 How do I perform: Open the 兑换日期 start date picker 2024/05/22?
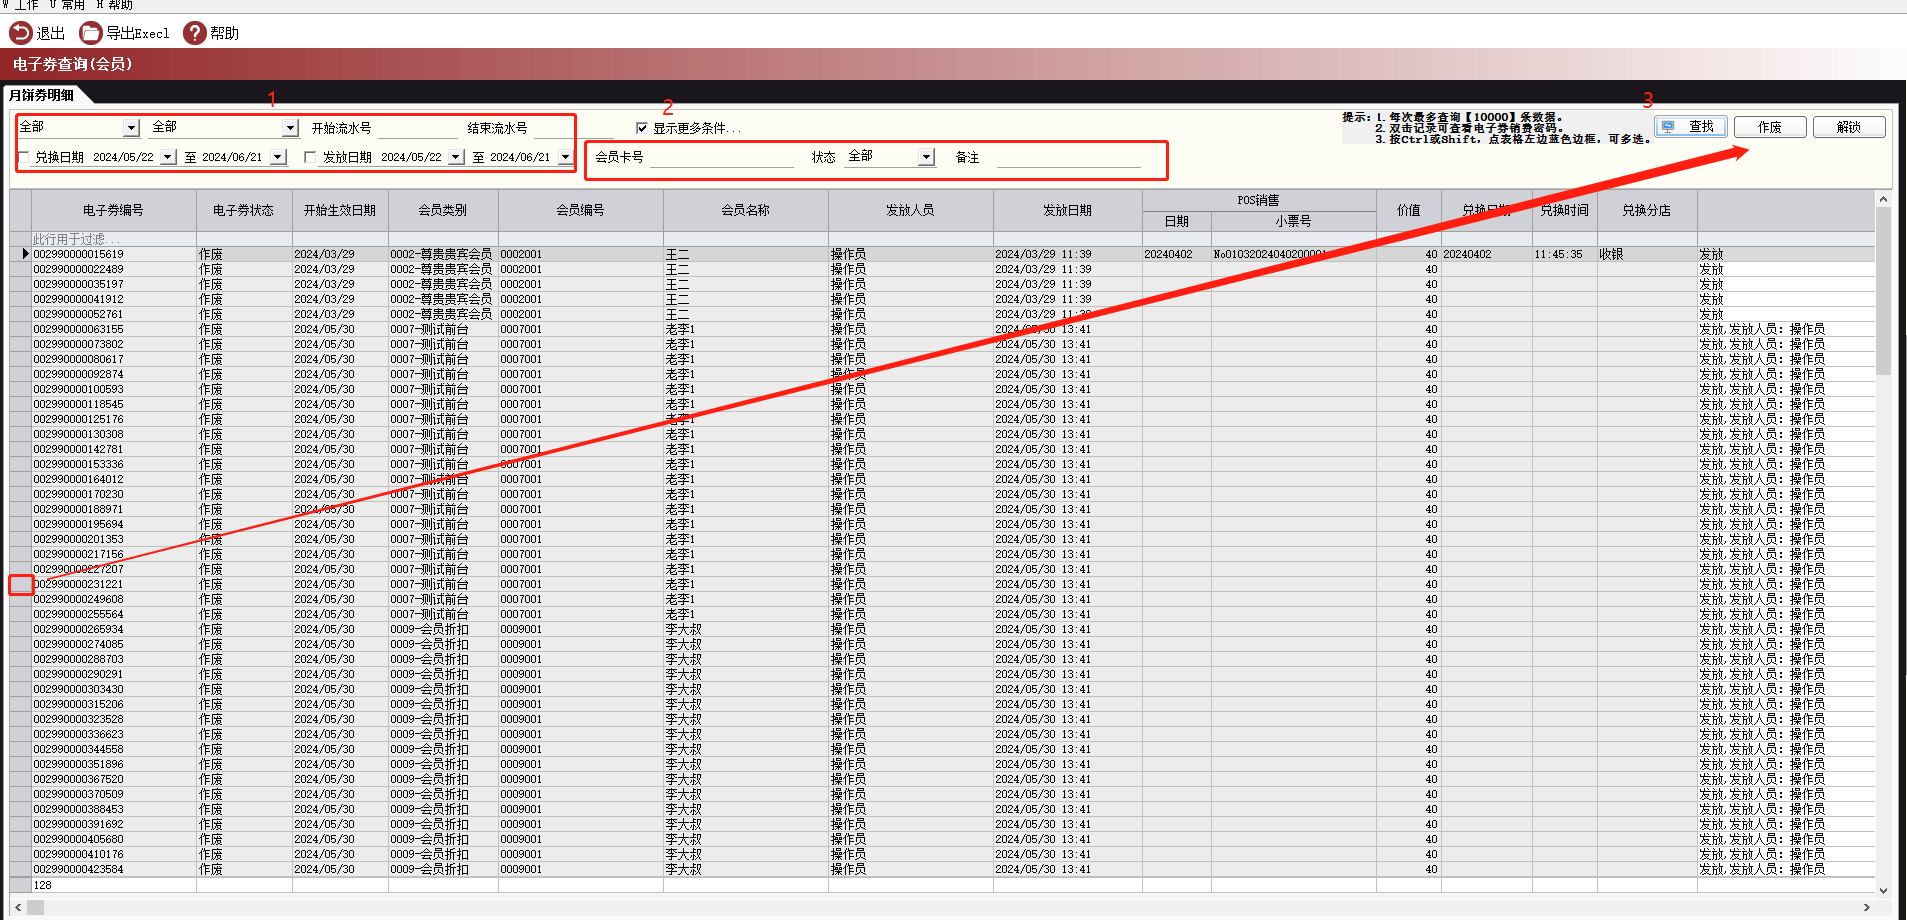click(168, 157)
